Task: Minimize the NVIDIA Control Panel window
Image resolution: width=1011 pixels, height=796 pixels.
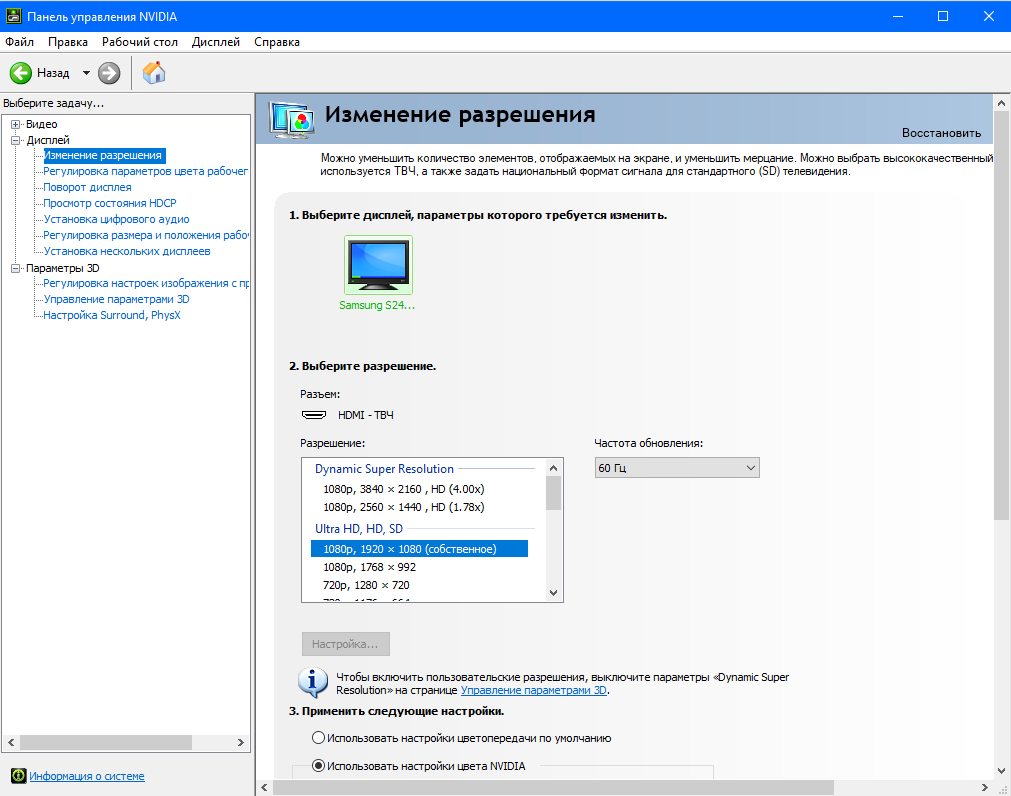Action: click(898, 16)
